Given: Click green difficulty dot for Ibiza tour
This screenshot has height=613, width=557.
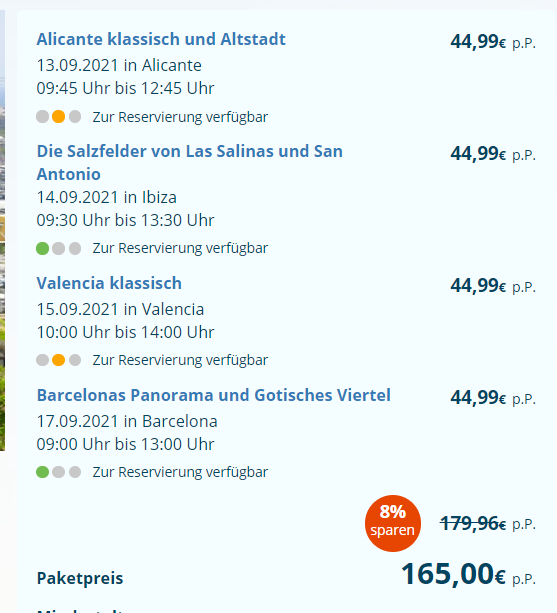Looking at the screenshot, I should click(43, 248).
